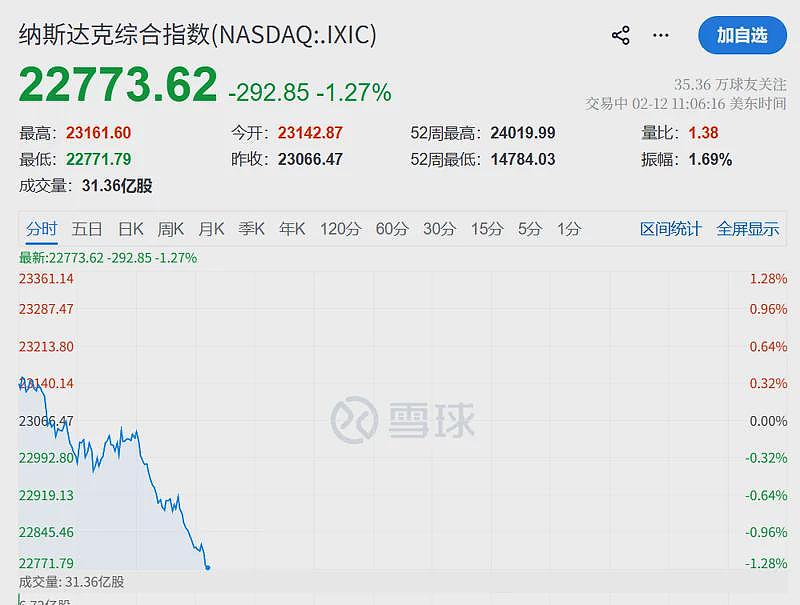Image resolution: width=800 pixels, height=605 pixels.
Task: Click the 成交量 value 31.36亿股 in stats
Action: point(117,186)
